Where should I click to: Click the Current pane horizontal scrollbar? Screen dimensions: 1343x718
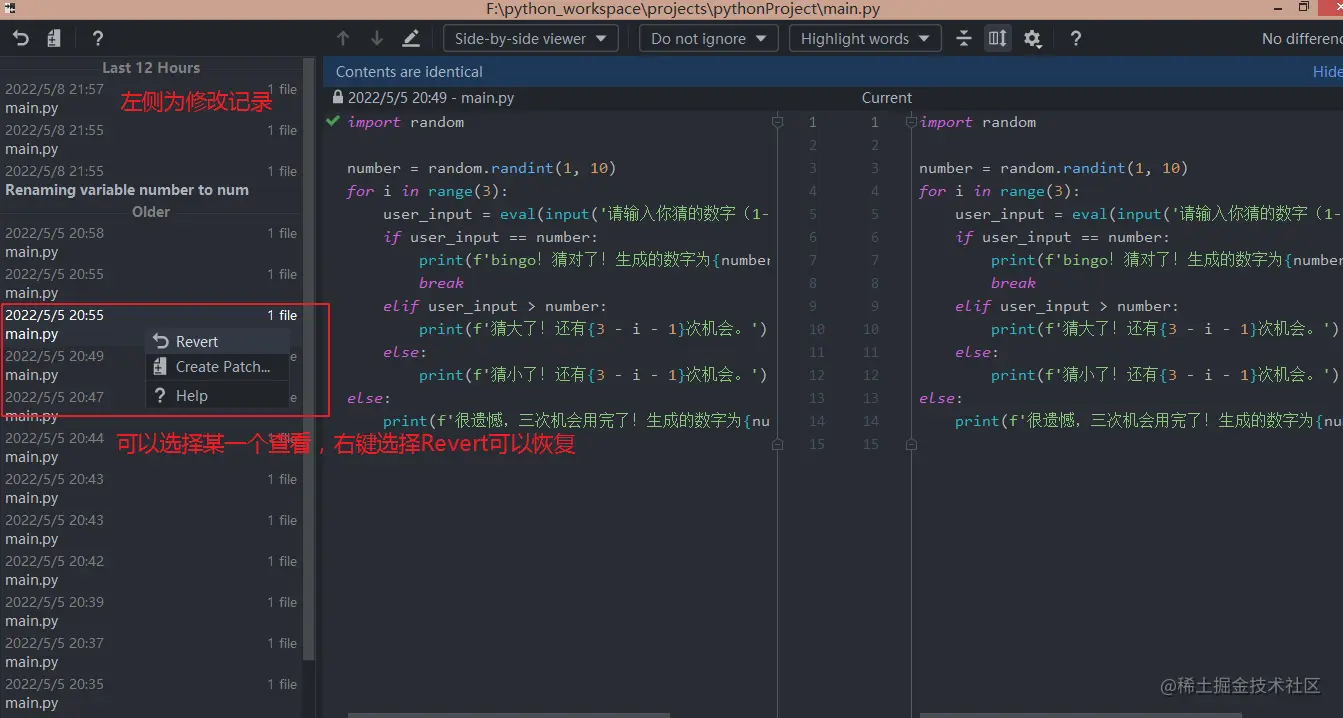tap(1081, 715)
